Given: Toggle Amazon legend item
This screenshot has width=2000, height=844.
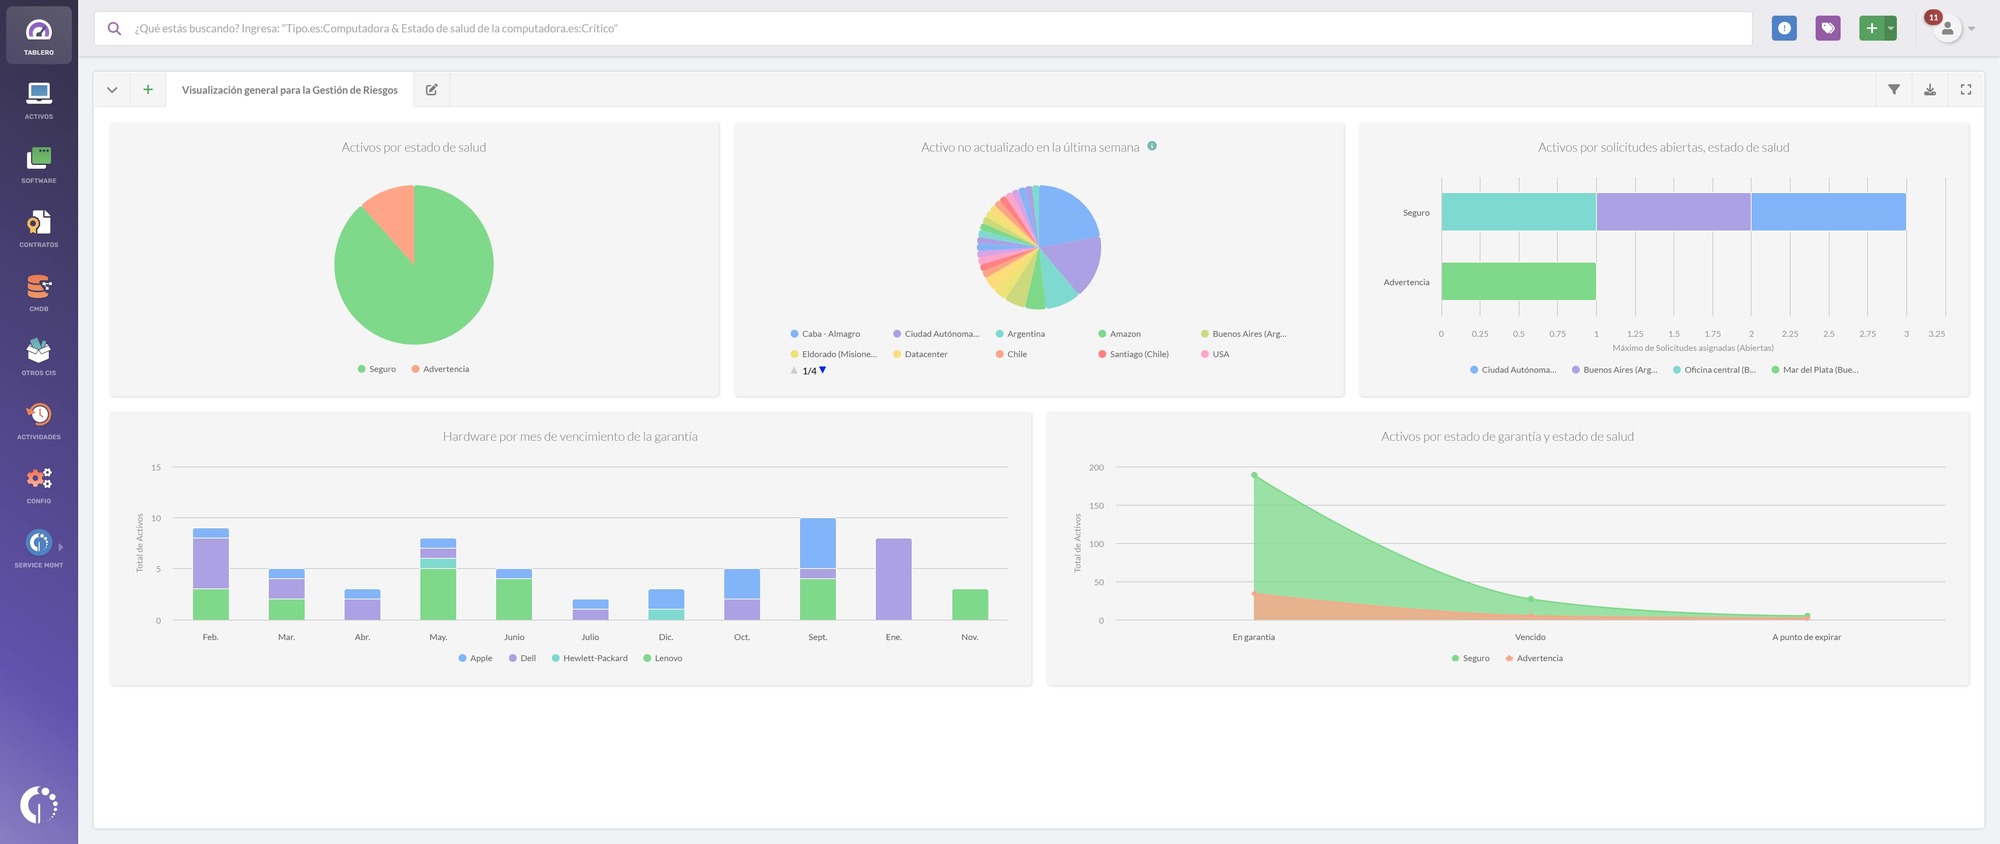Looking at the screenshot, I should pyautogui.click(x=1119, y=334).
